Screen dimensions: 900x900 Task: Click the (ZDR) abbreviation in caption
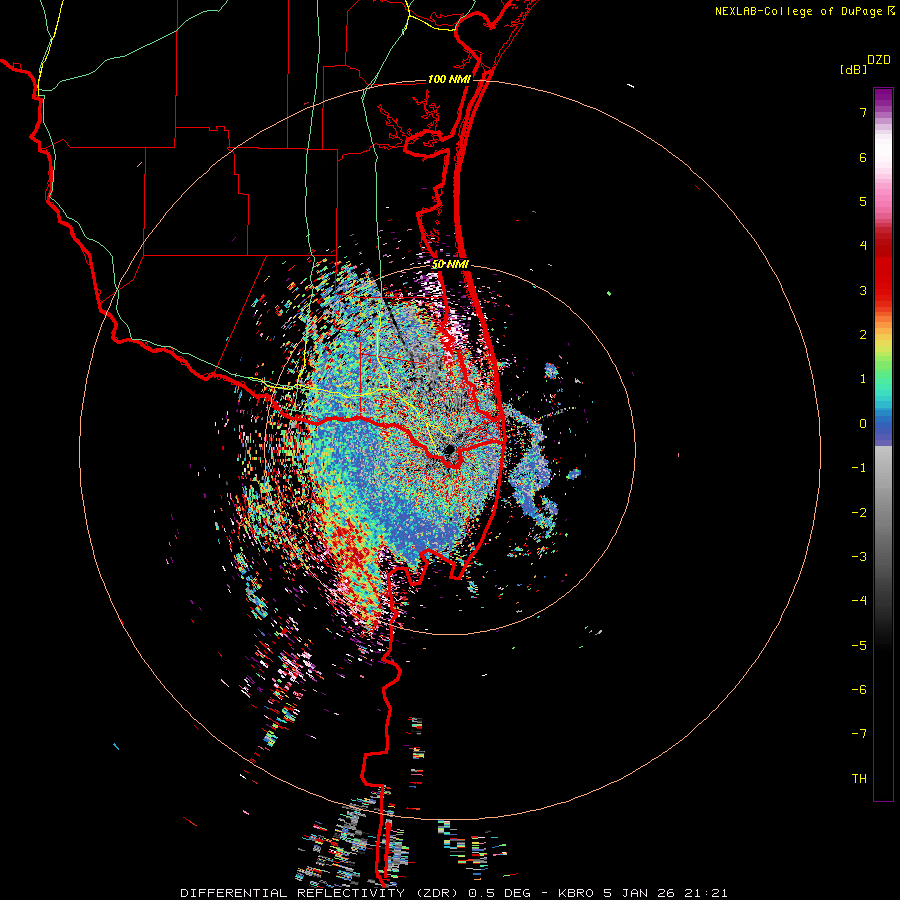point(435,893)
